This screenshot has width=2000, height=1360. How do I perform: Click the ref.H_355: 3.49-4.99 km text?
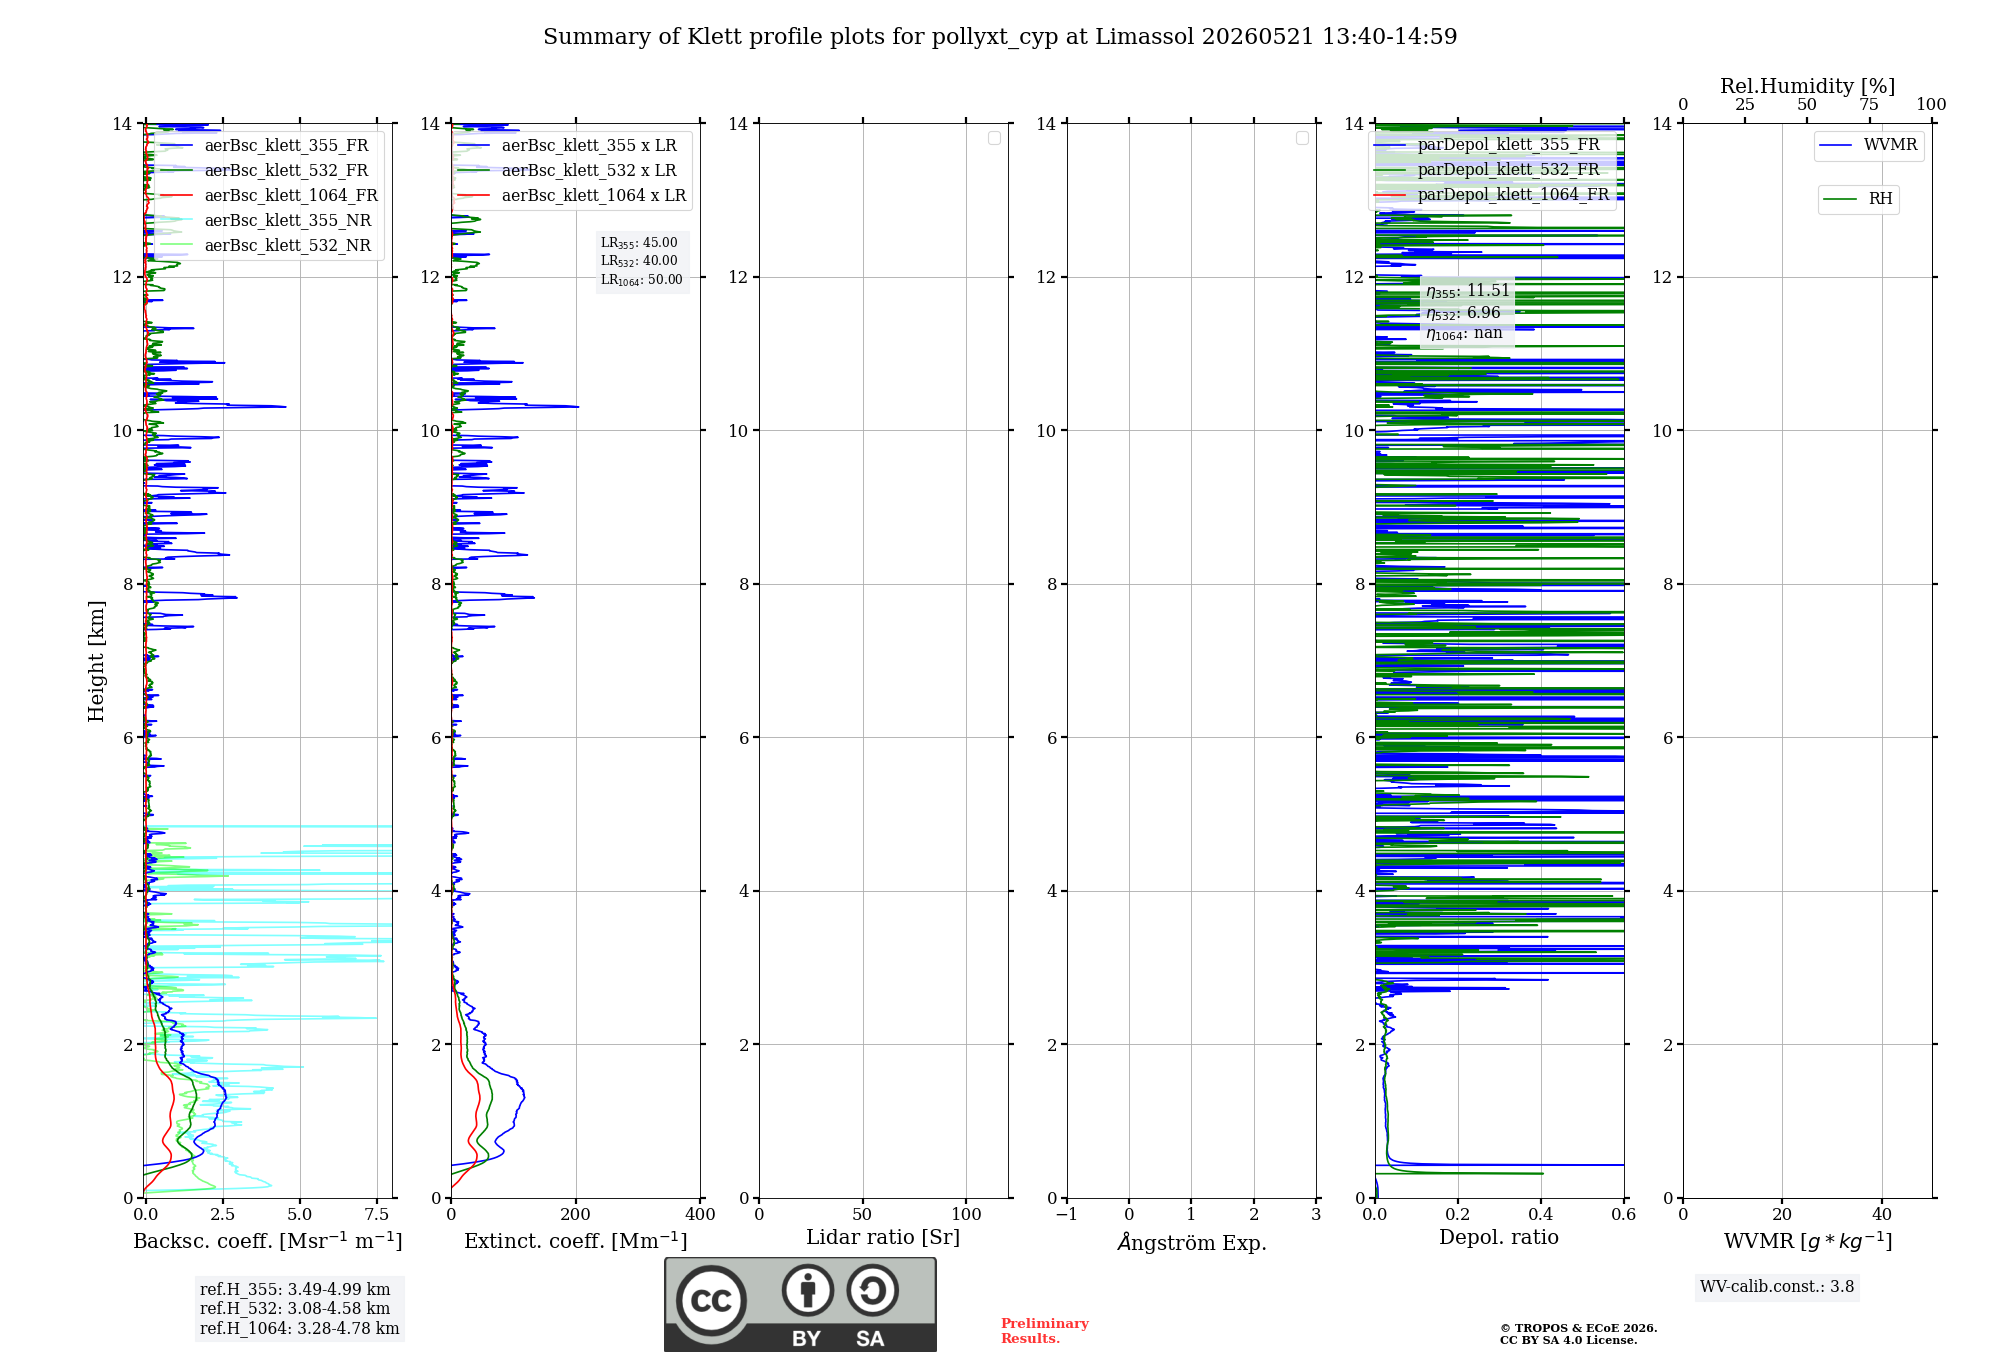(x=295, y=1290)
